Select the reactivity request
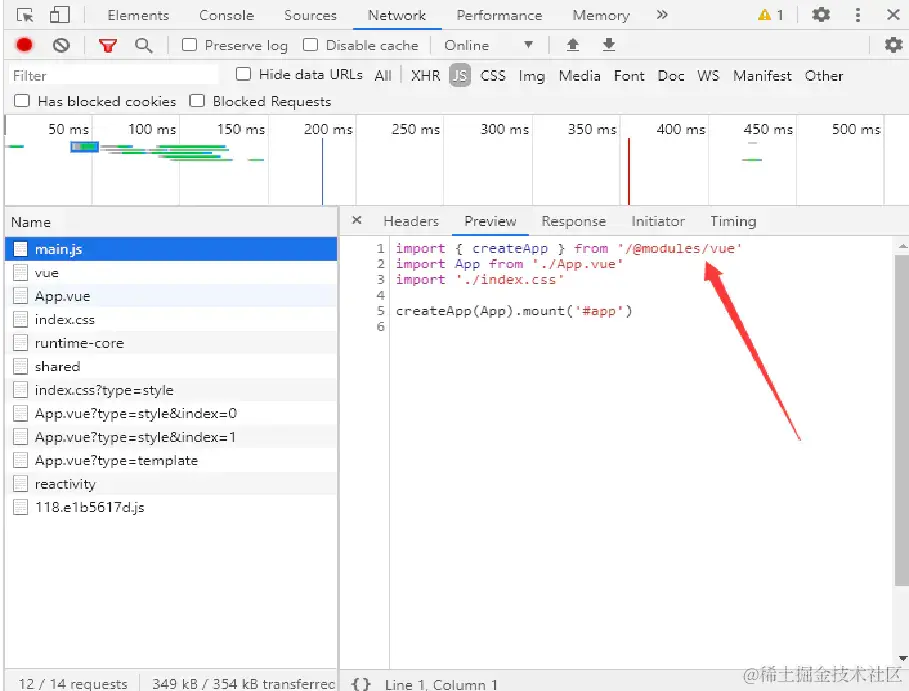 [x=171, y=484]
